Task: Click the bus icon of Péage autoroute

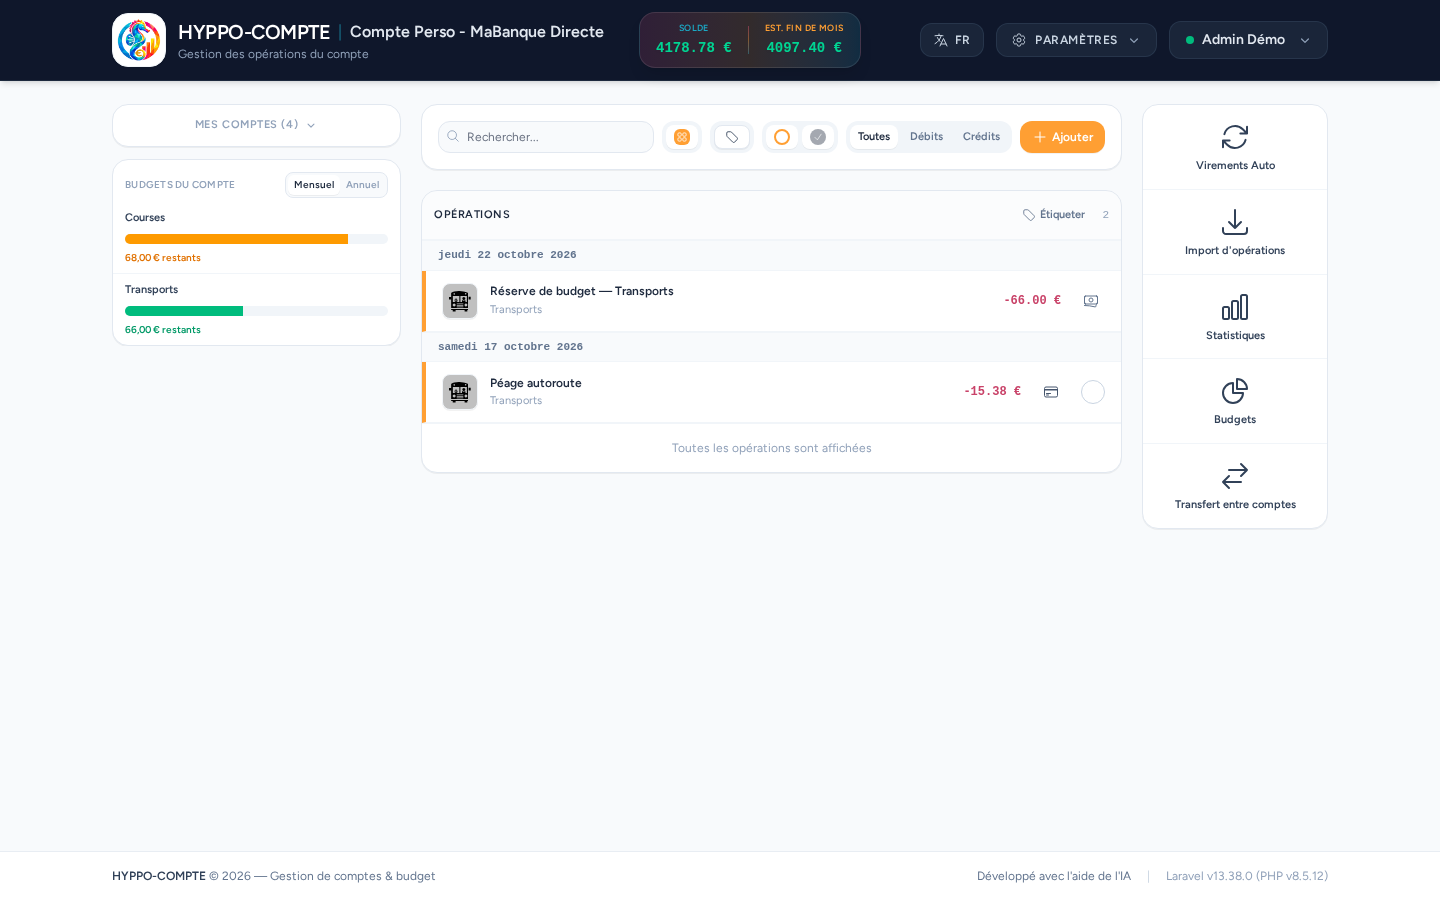Action: click(460, 392)
